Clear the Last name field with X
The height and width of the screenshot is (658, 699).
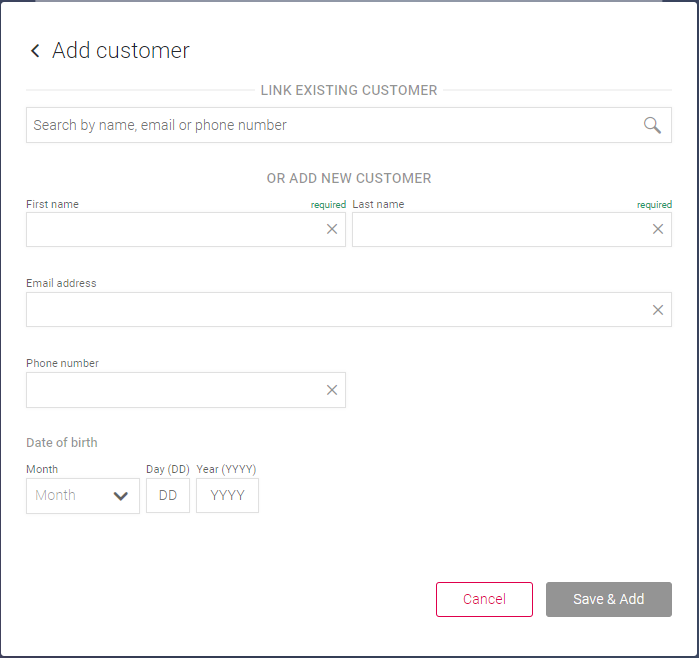coord(658,229)
